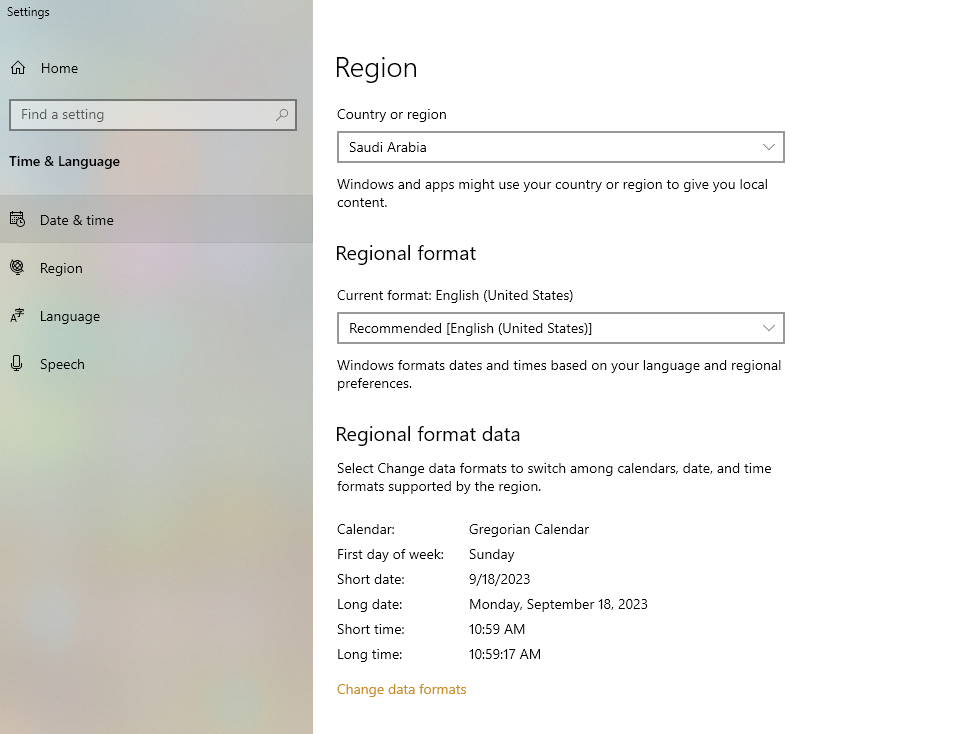Viewport: 979px width, 734px height.
Task: Click the local content description text
Action: pos(553,193)
